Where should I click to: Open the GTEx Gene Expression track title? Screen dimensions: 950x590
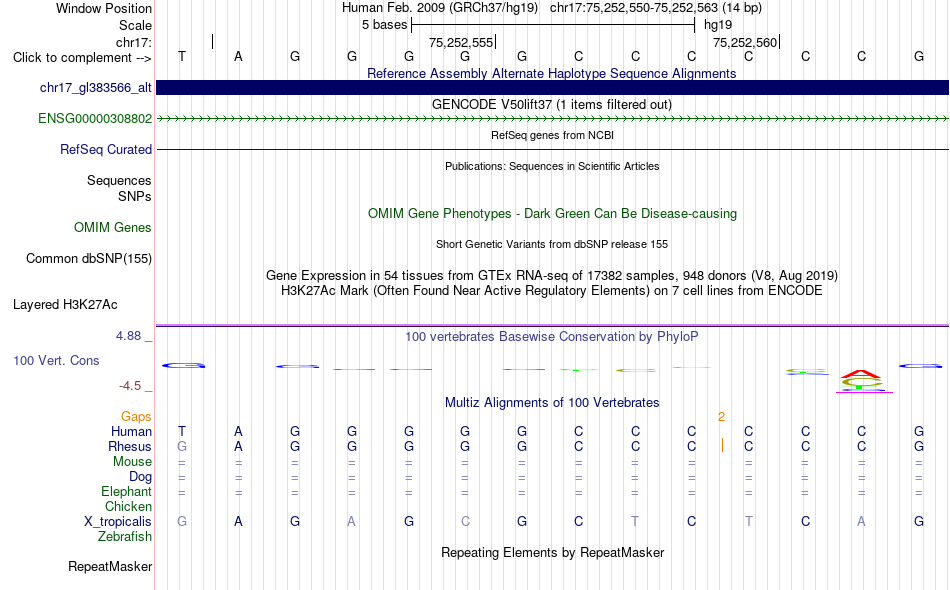tap(552, 276)
